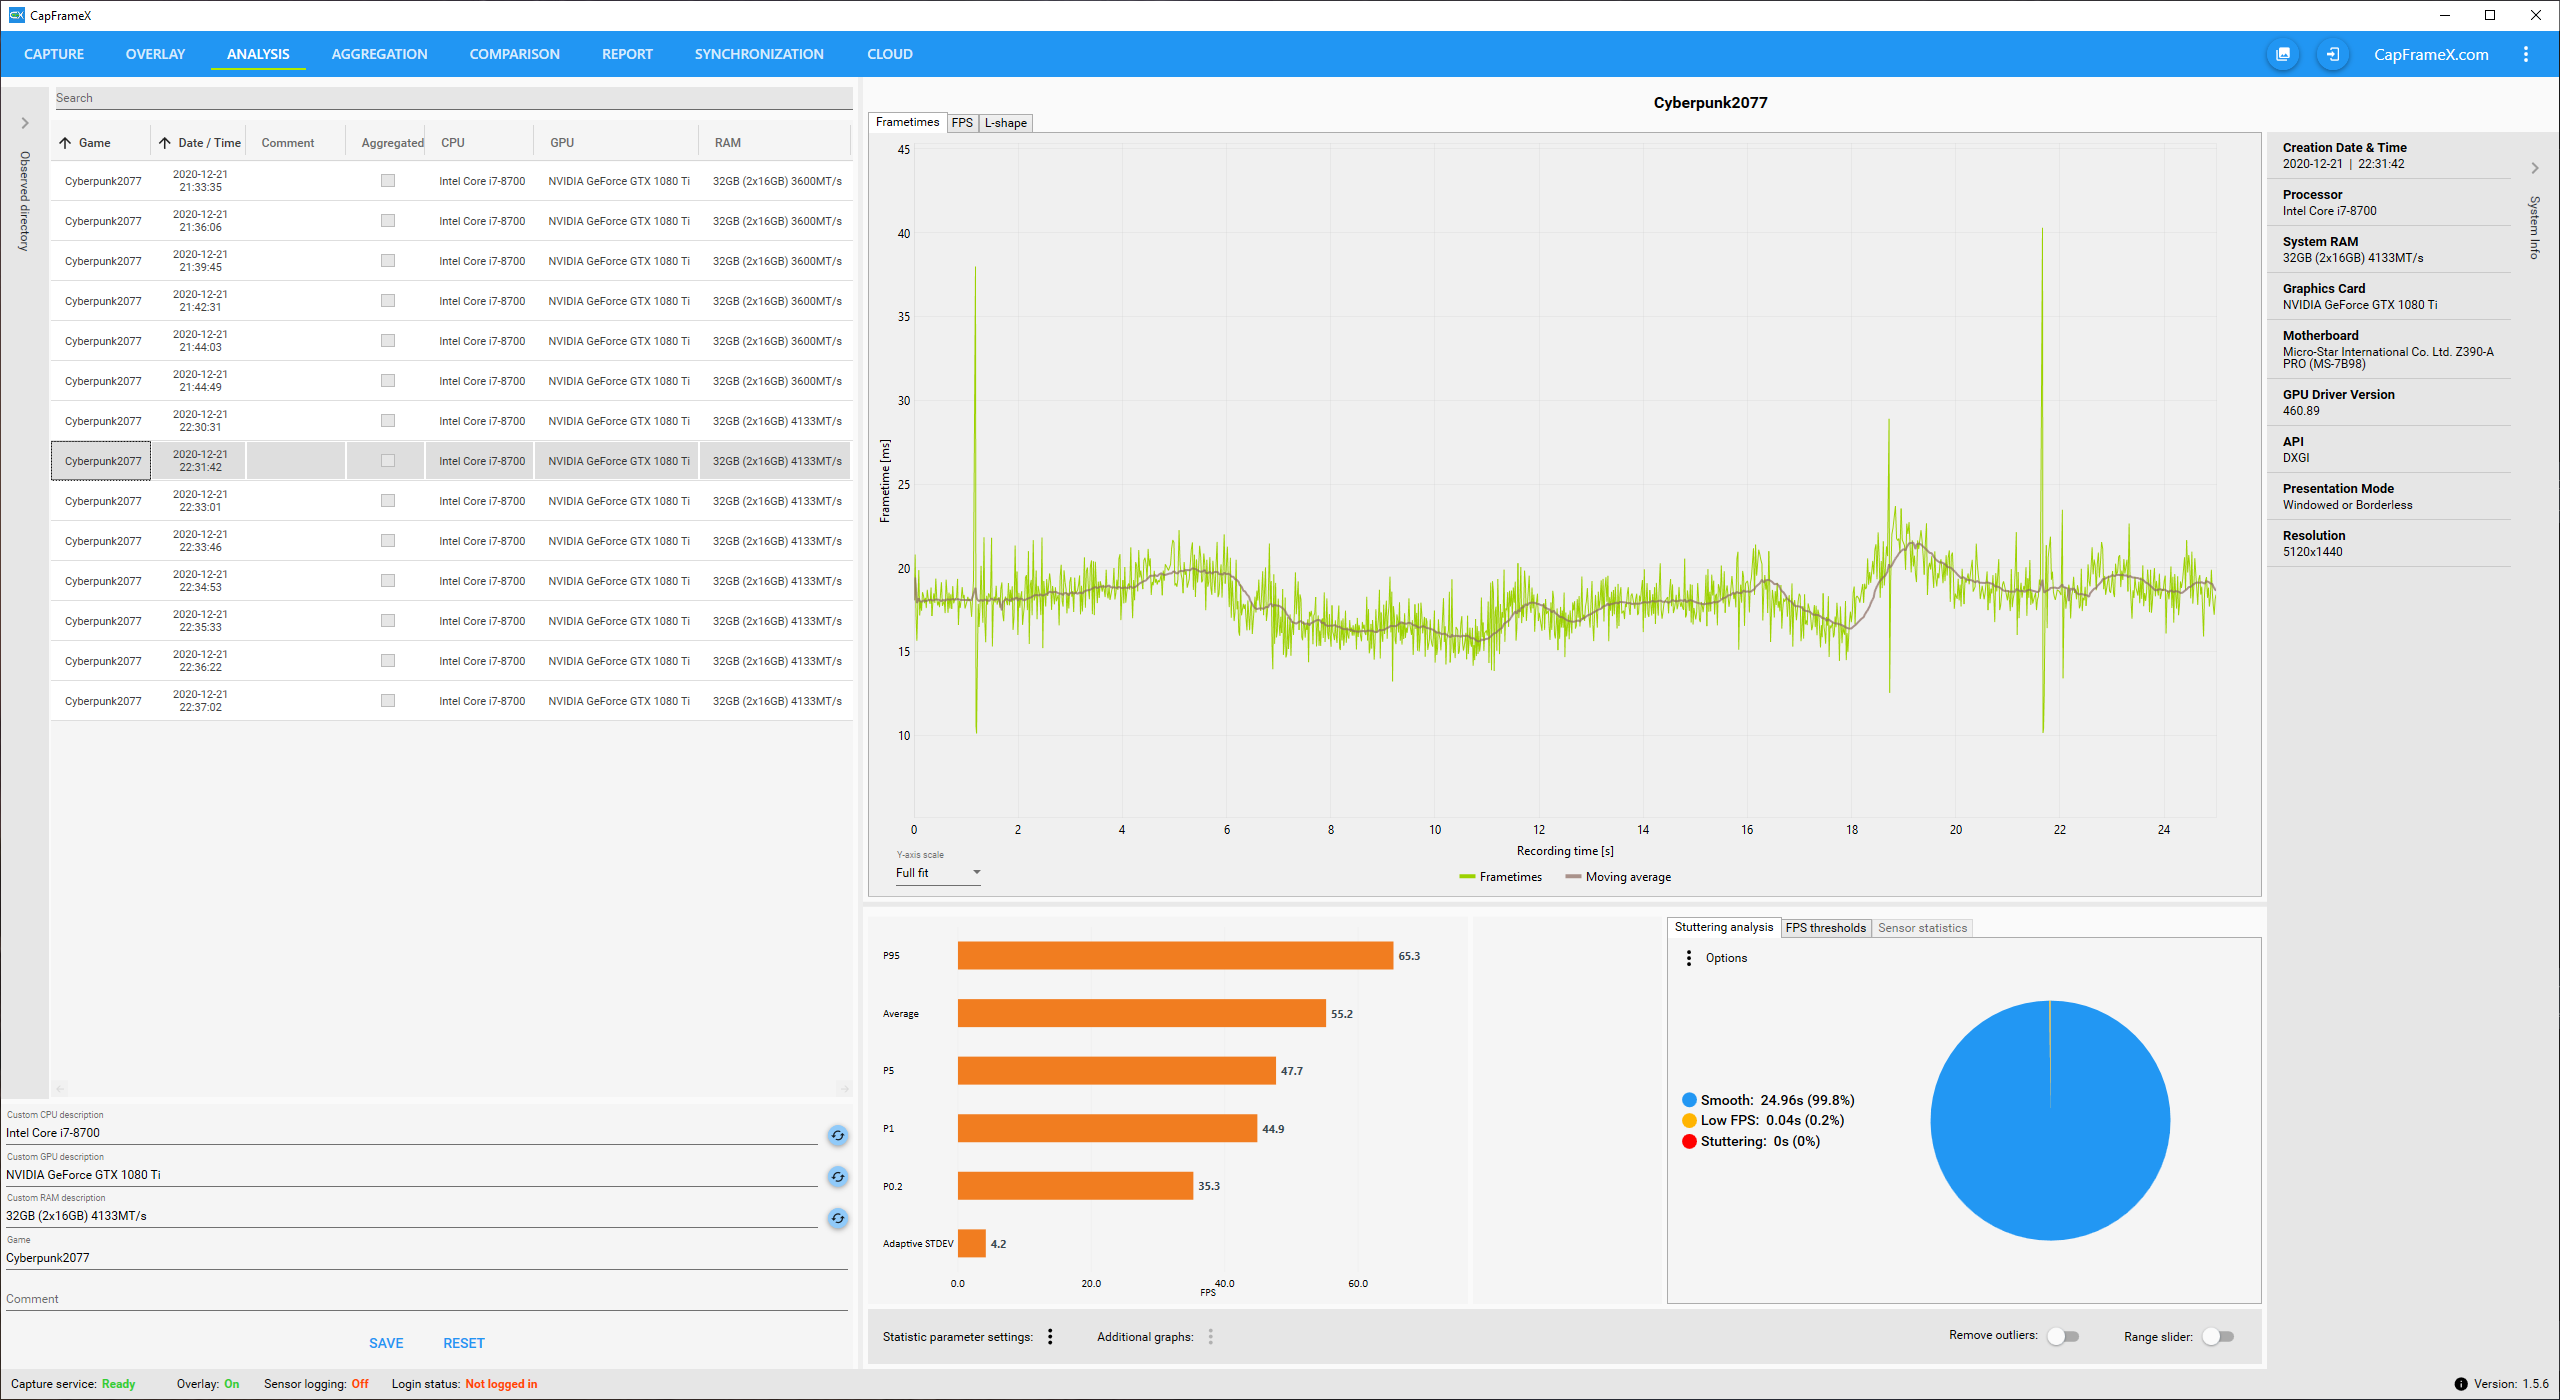Open the L-shape graph tab
Viewport: 2560px width, 1400px height.
tap(1005, 123)
